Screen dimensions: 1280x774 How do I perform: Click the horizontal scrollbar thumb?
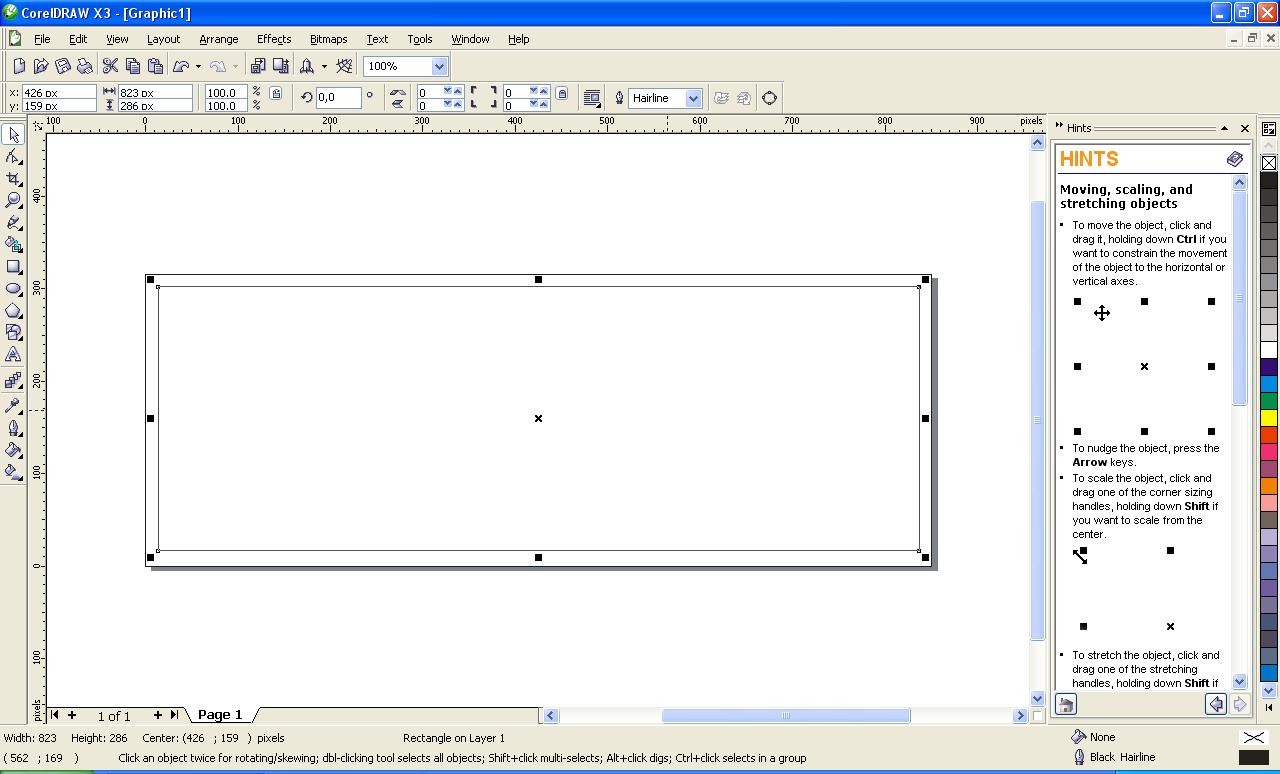(786, 715)
